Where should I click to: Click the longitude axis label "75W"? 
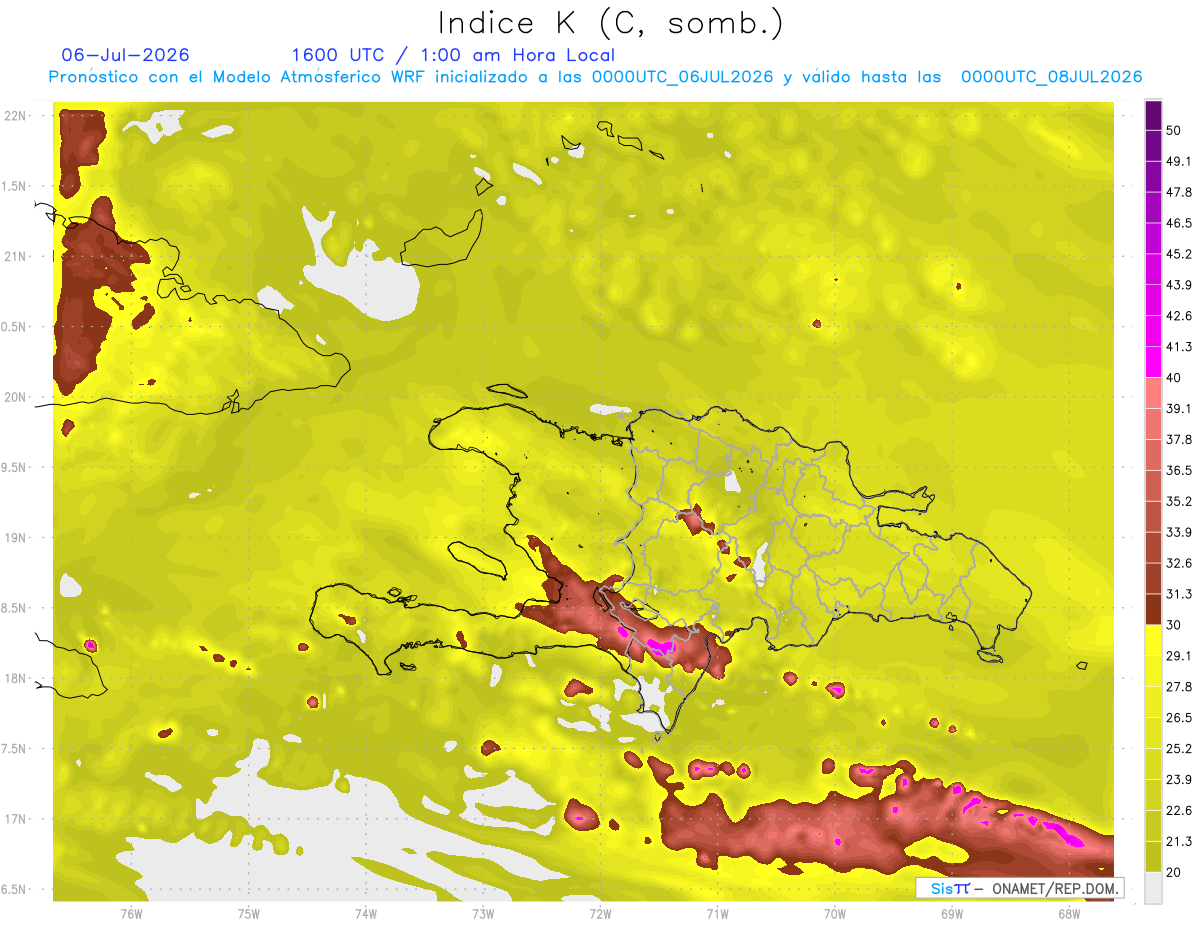[248, 913]
